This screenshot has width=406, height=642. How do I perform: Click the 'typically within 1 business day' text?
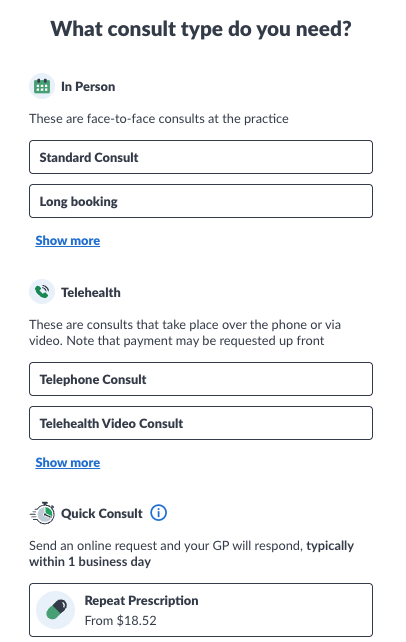[x=192, y=554]
